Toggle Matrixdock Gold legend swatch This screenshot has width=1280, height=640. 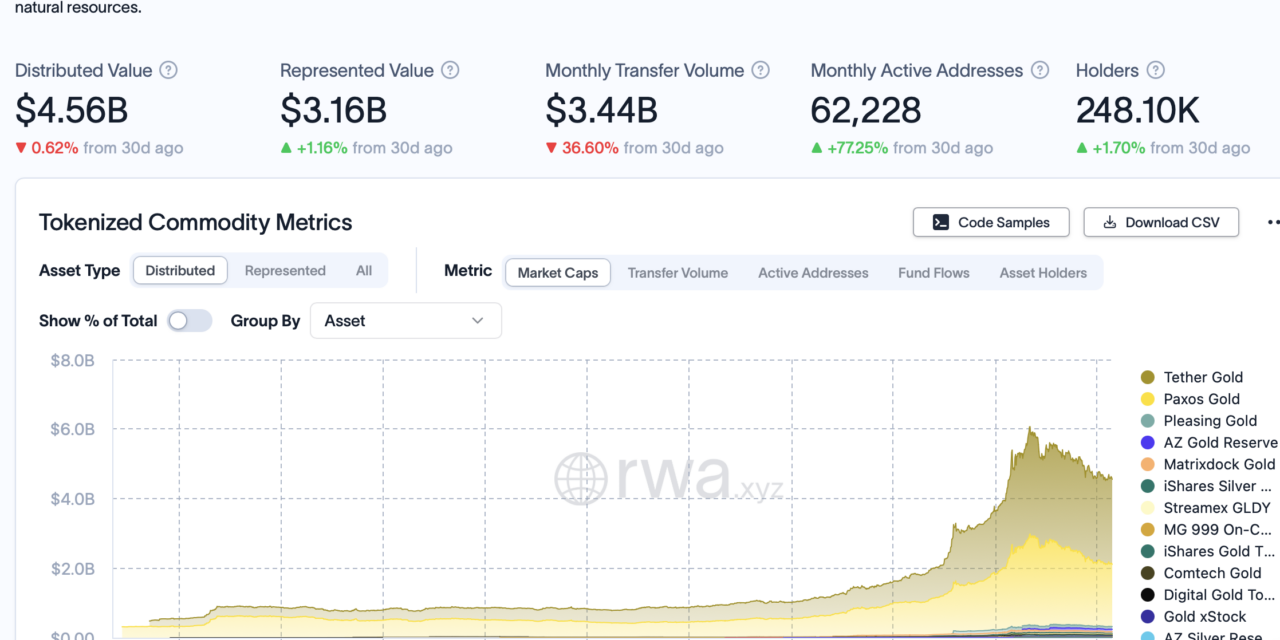(1148, 464)
